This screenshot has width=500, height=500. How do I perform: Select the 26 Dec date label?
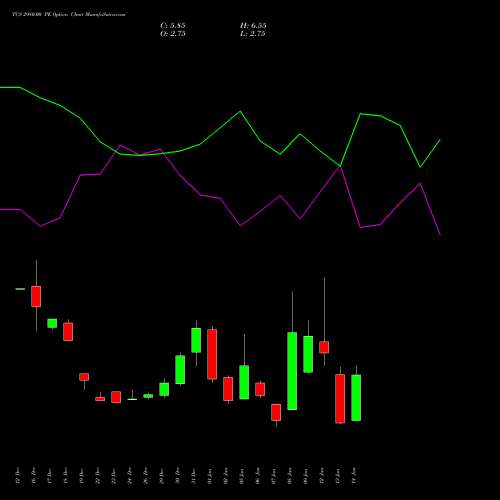pyautogui.click(x=146, y=475)
